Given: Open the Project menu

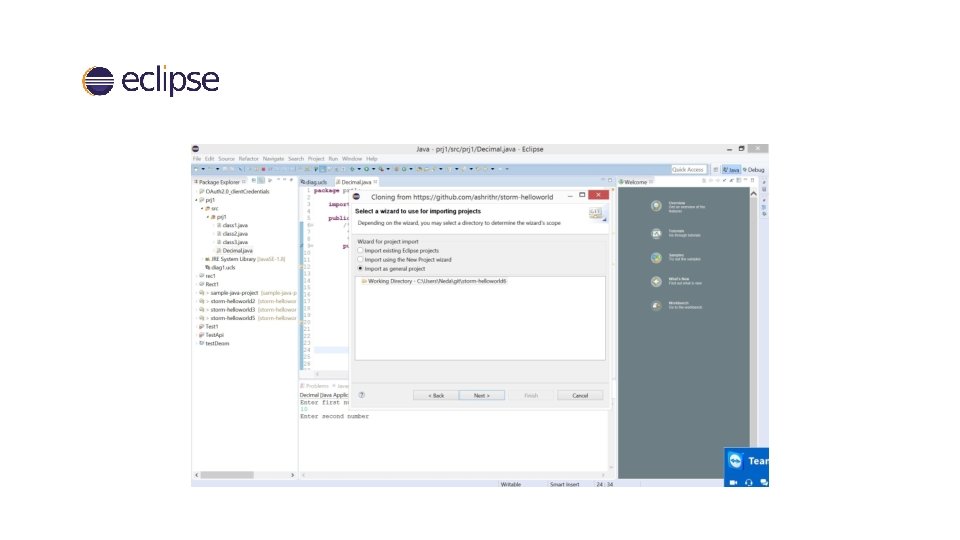Looking at the screenshot, I should (x=316, y=159).
